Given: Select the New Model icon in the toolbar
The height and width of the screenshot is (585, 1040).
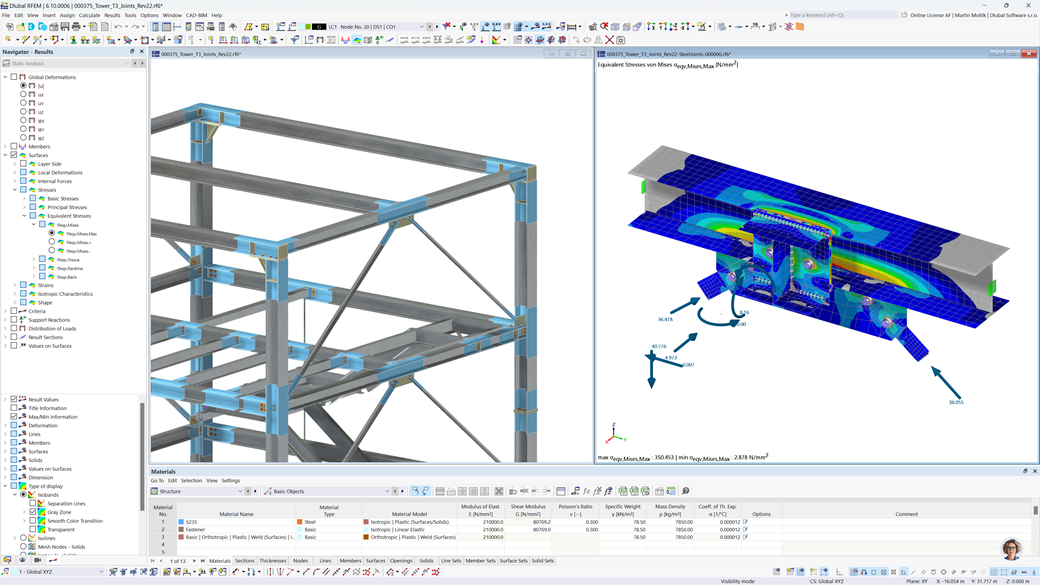Looking at the screenshot, I should (11, 30).
